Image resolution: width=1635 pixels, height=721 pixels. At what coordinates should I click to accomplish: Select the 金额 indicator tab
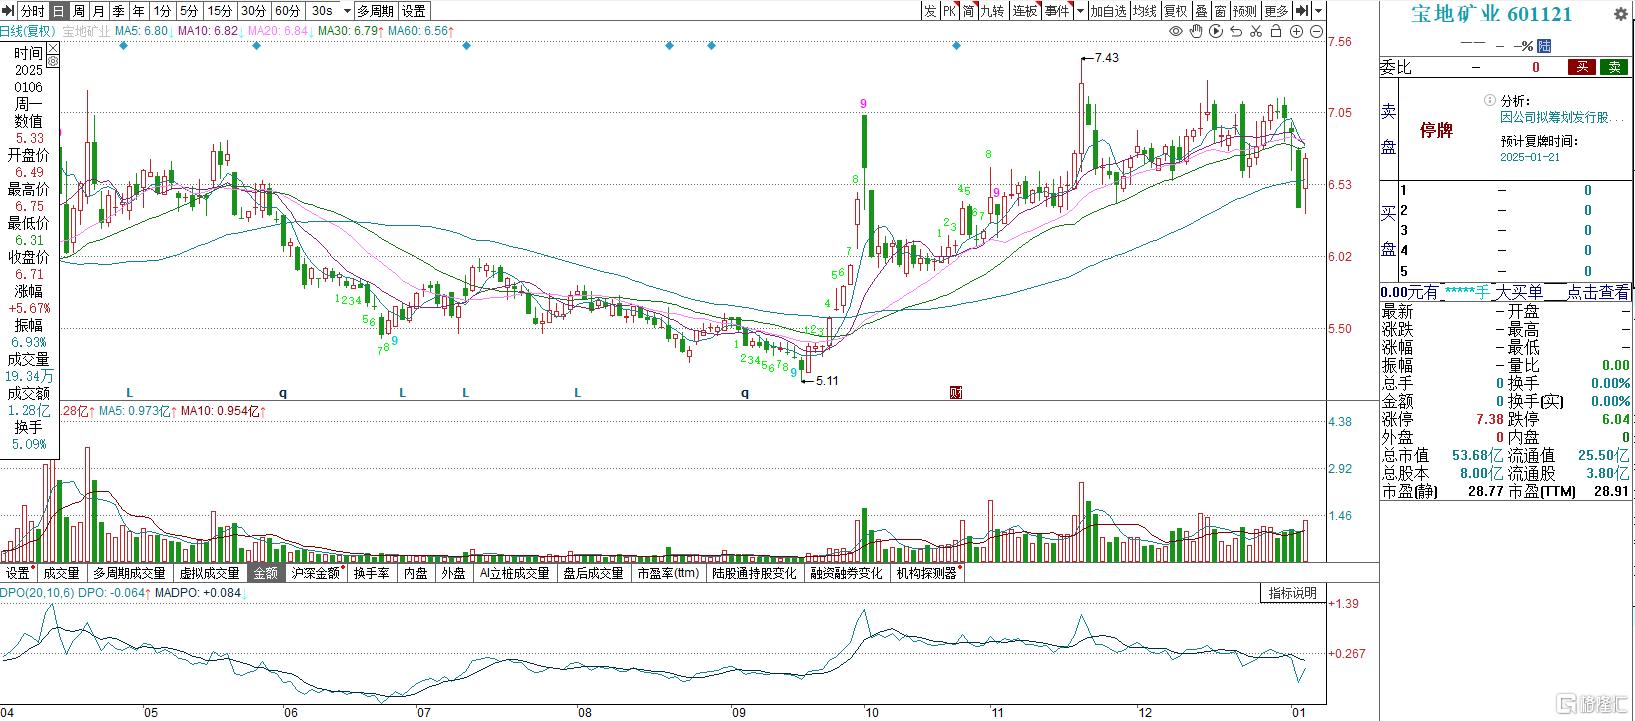click(265, 573)
